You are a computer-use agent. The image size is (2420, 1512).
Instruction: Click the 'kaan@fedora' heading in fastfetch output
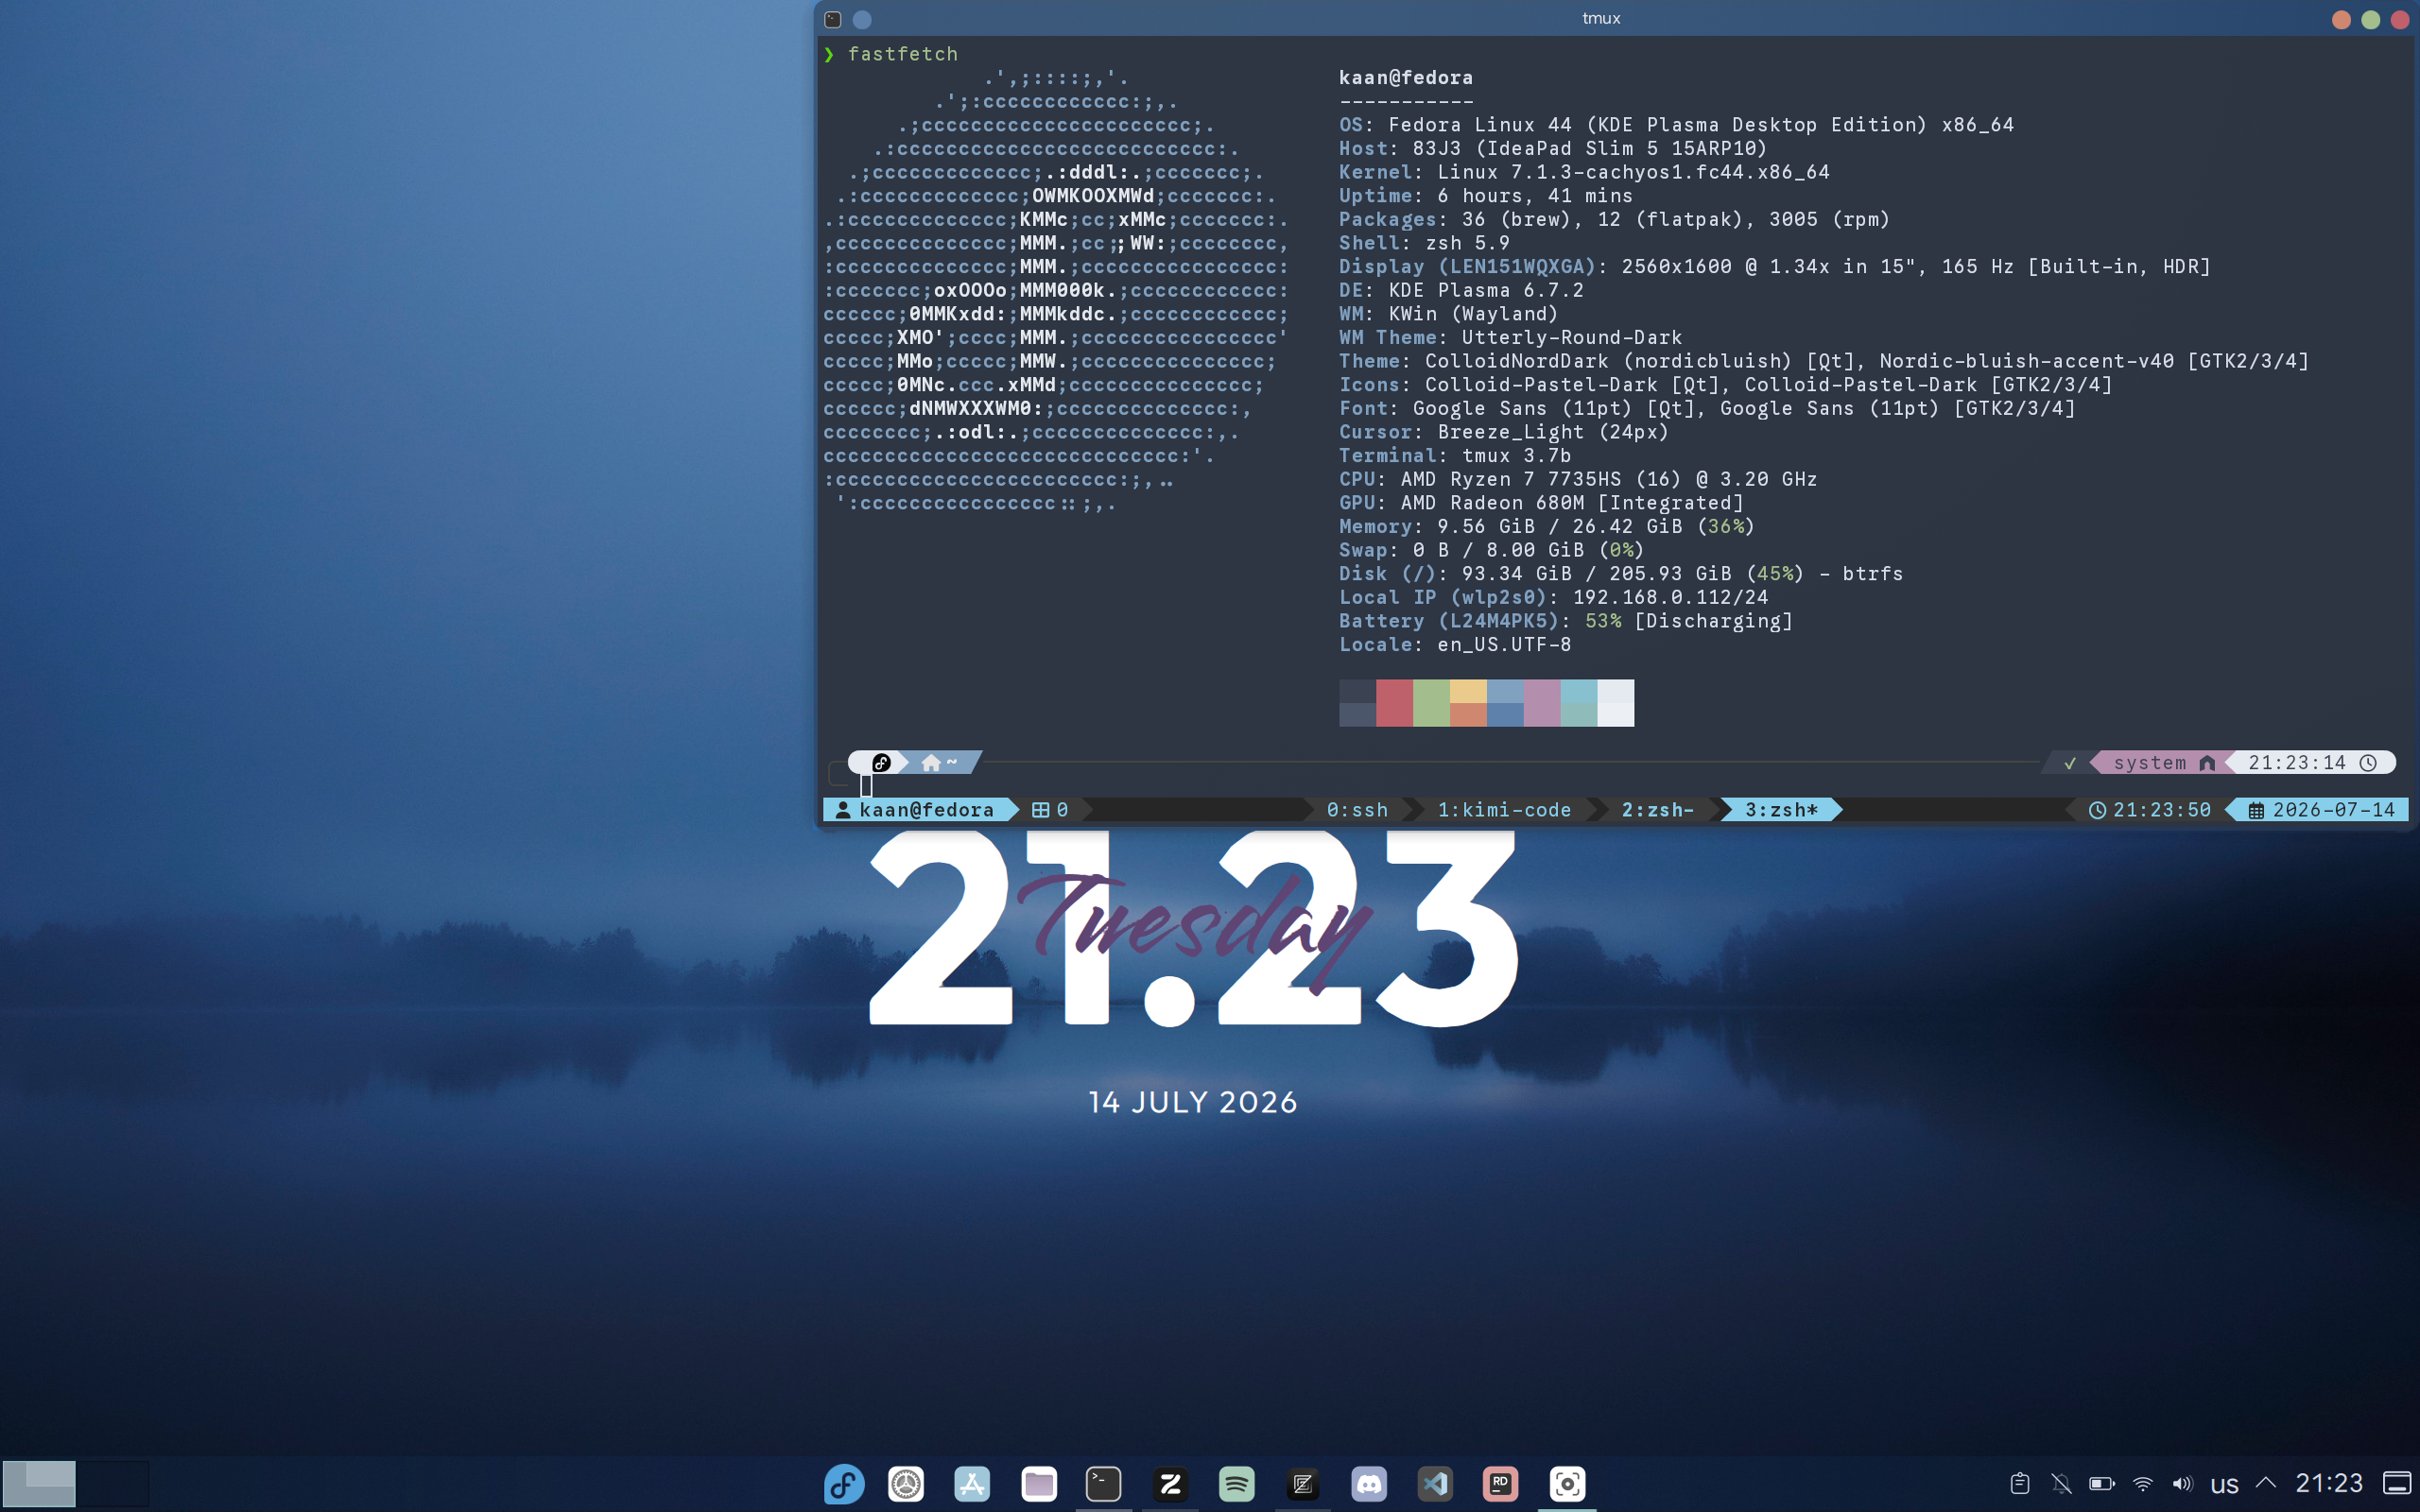click(1405, 78)
